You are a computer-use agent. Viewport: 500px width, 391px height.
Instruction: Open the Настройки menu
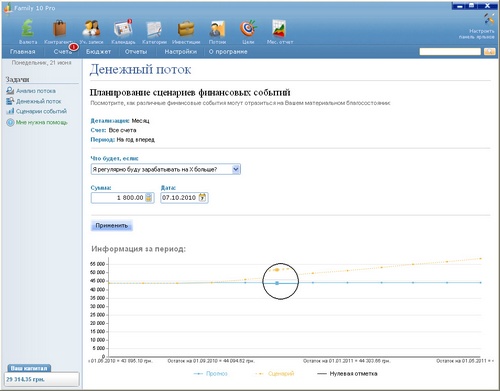(181, 52)
